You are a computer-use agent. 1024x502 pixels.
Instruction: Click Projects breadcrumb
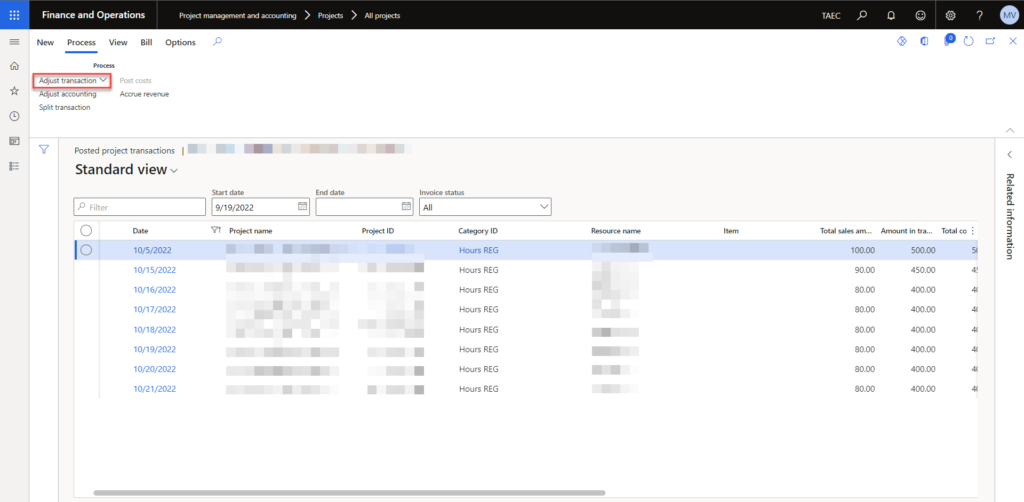(330, 15)
